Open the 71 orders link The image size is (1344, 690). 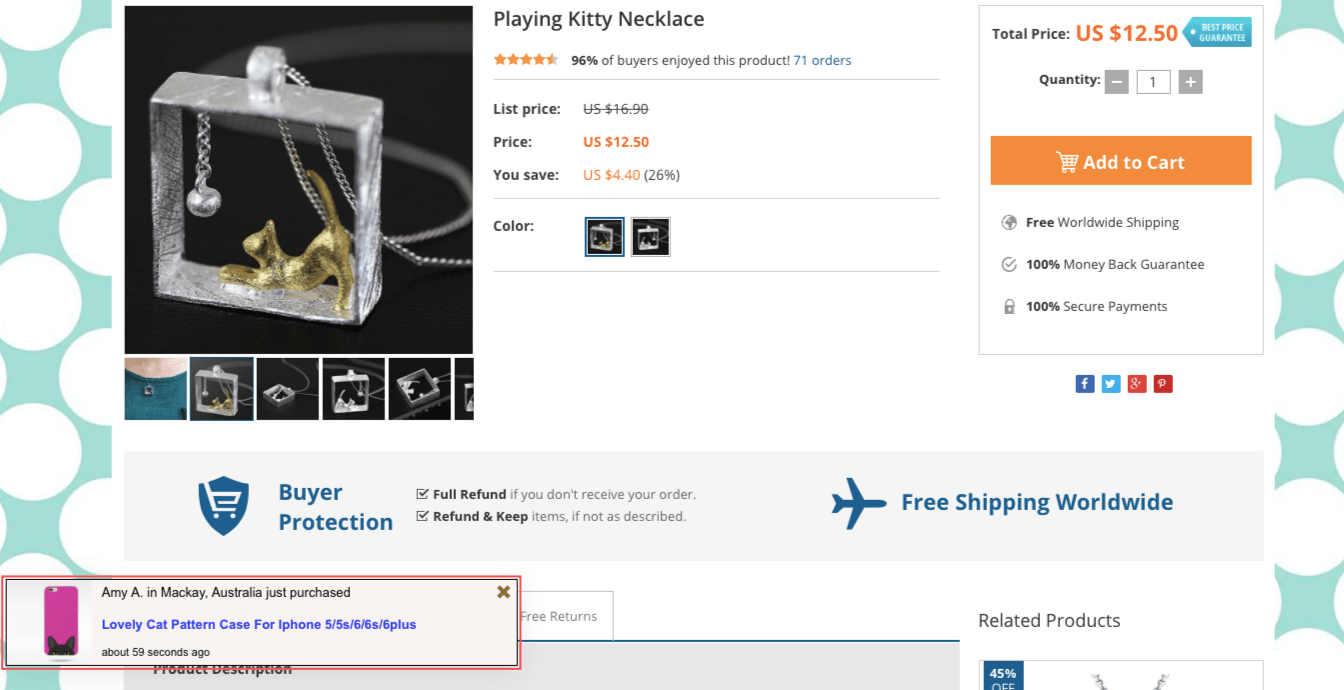click(822, 60)
